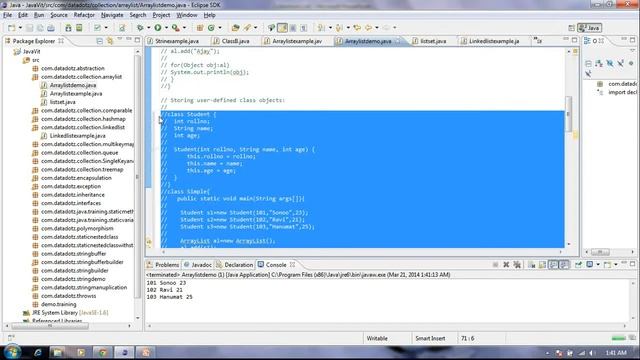The width and height of the screenshot is (640, 360).
Task: Select Linkedlistexample.java in Package Explorer
Action: (77, 136)
